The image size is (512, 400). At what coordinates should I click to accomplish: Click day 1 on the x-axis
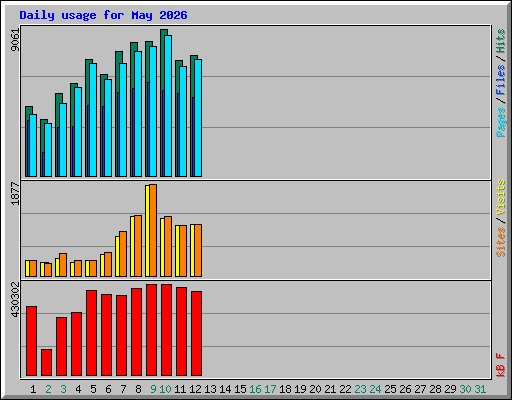[x=33, y=389]
